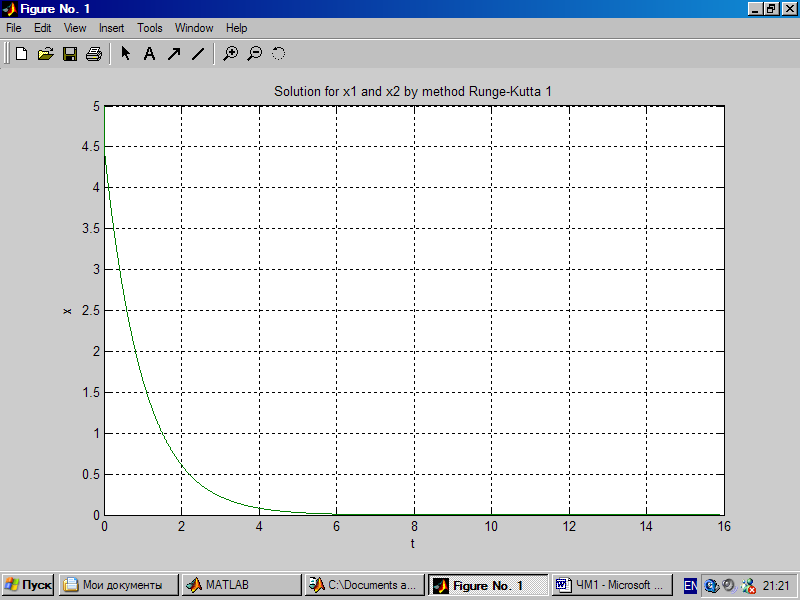Open a file using the folder icon
This screenshot has height=600, width=800.
45,54
